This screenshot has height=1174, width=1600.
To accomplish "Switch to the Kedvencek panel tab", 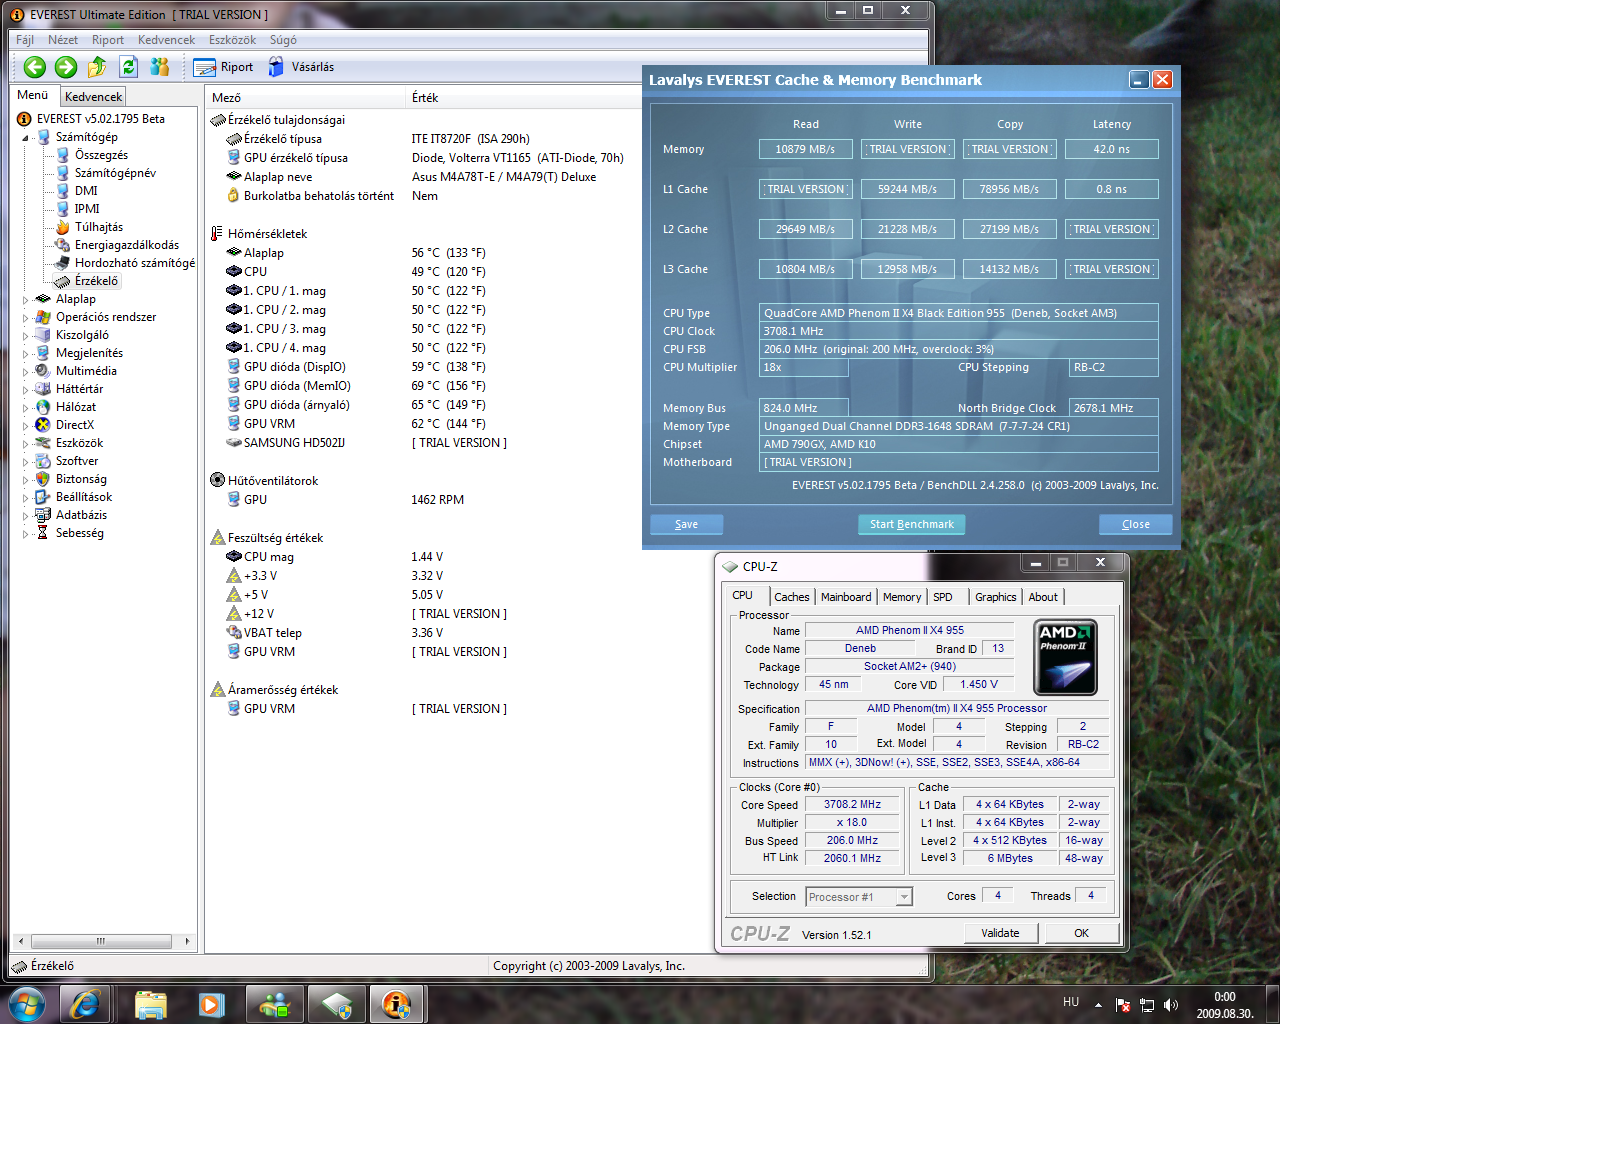I will 93,97.
